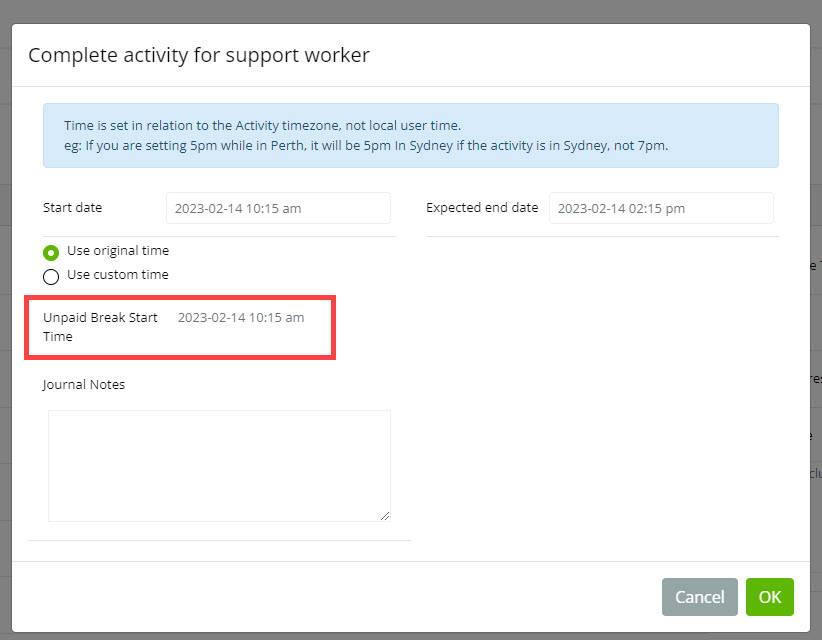Click the Start date label

pyautogui.click(x=72, y=208)
